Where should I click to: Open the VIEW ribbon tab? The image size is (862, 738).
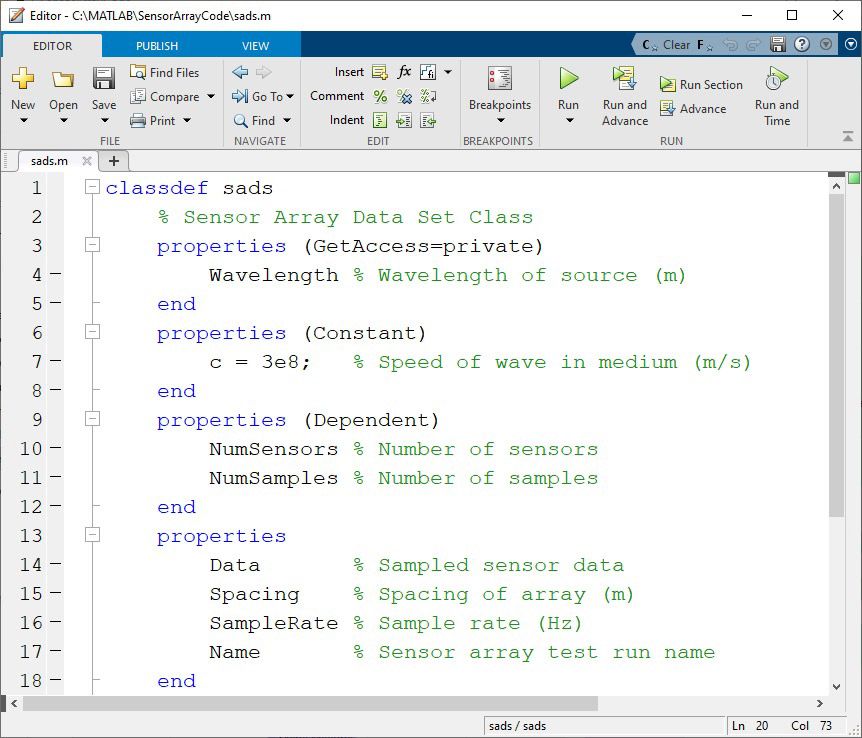(x=255, y=45)
